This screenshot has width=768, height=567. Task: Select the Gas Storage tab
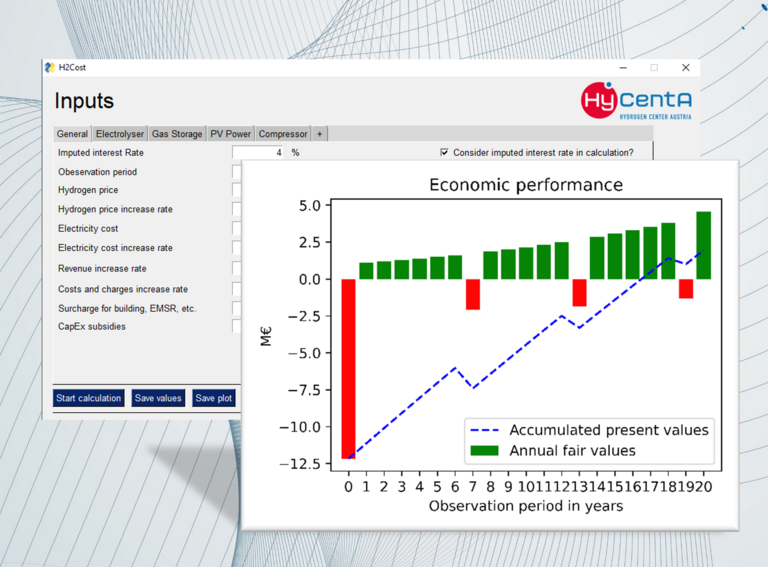click(177, 134)
